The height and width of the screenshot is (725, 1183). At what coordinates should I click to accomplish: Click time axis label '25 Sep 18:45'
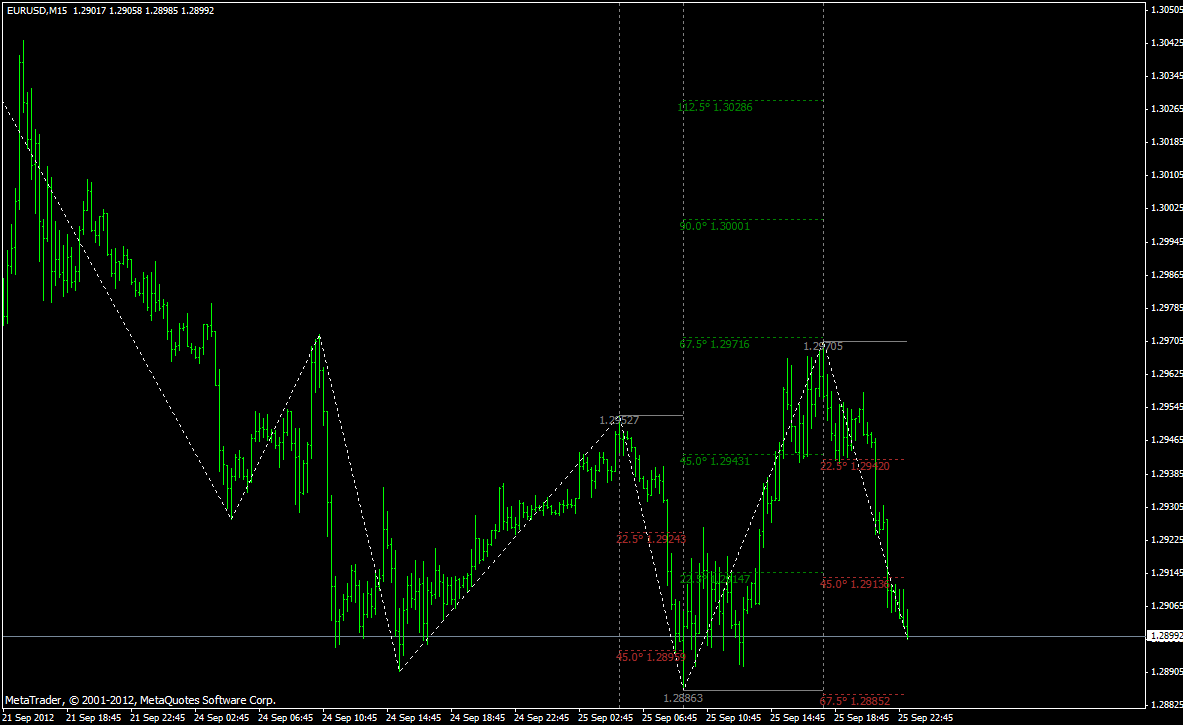coord(862,717)
